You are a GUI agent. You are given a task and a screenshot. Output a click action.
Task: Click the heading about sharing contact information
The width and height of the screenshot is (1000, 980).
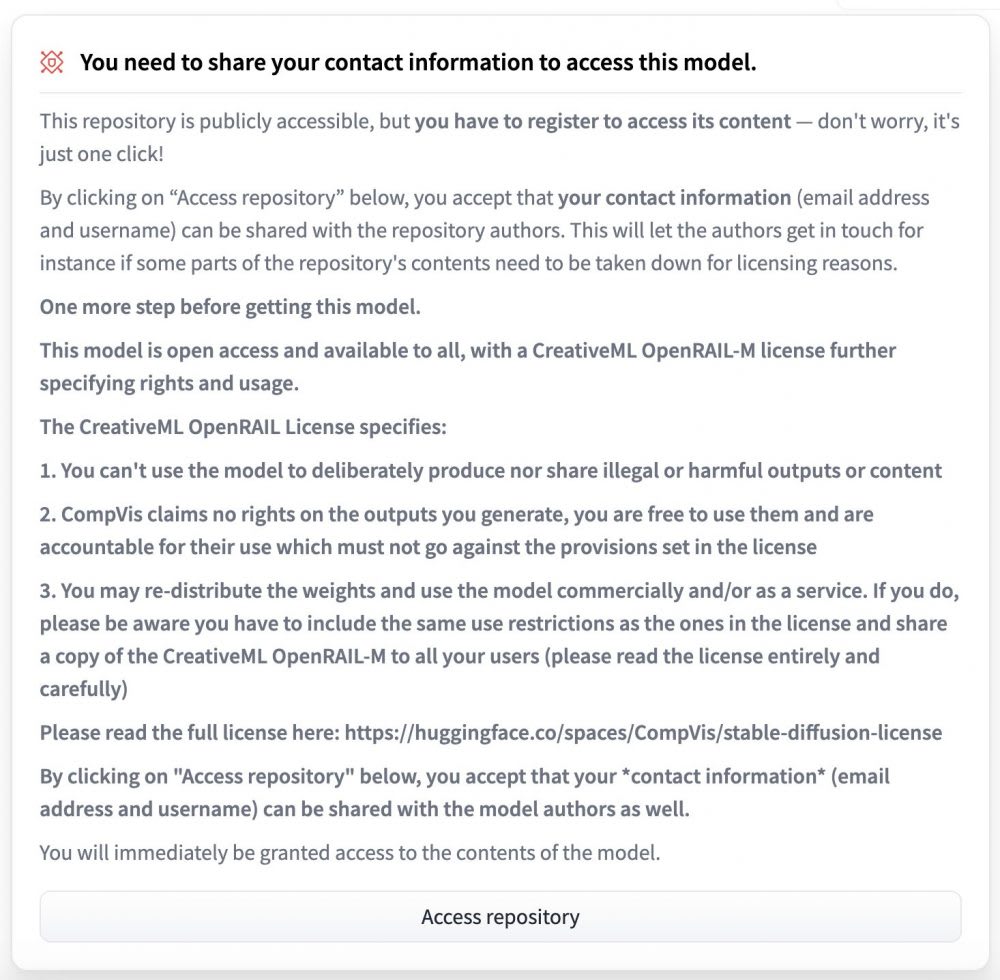pos(418,62)
